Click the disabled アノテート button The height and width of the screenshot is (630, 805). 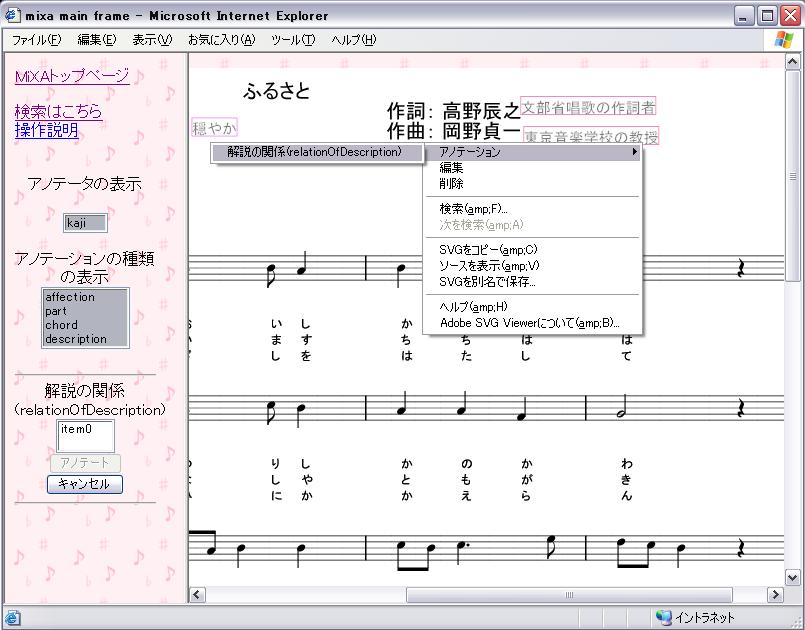pyautogui.click(x=85, y=463)
